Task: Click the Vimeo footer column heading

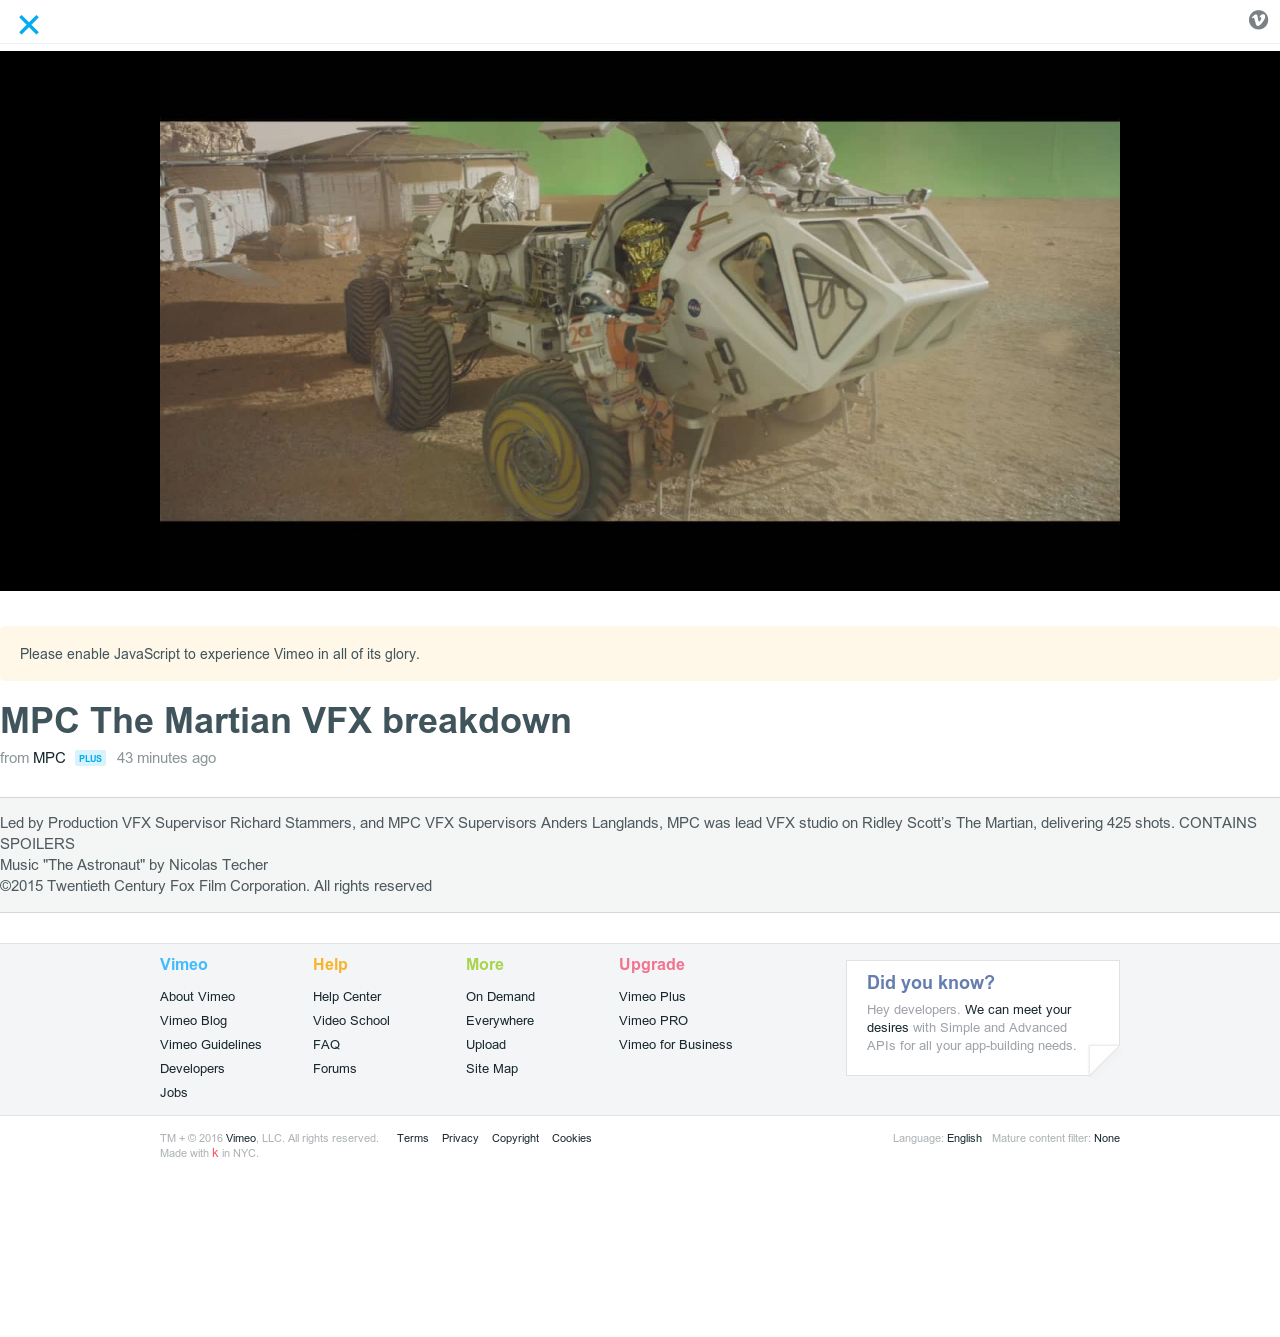Action: (184, 964)
